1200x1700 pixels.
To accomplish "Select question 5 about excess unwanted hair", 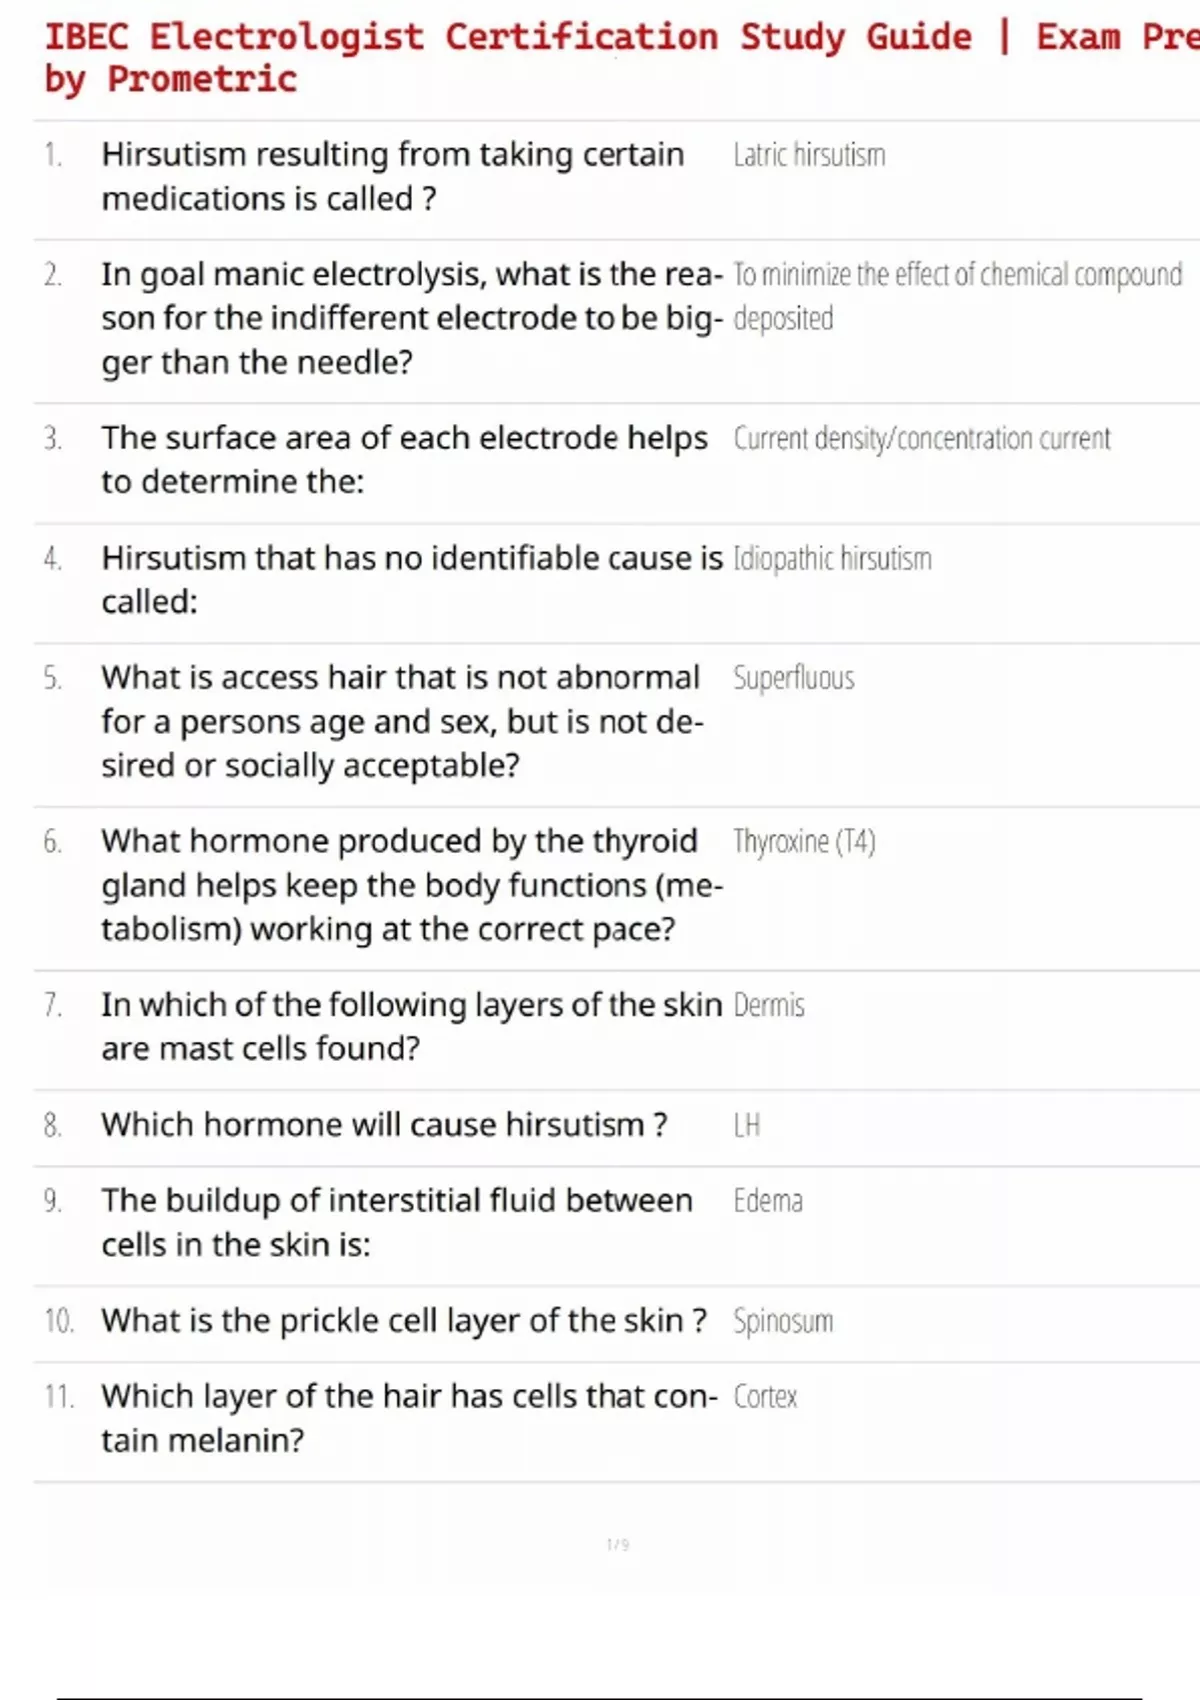I will (401, 721).
